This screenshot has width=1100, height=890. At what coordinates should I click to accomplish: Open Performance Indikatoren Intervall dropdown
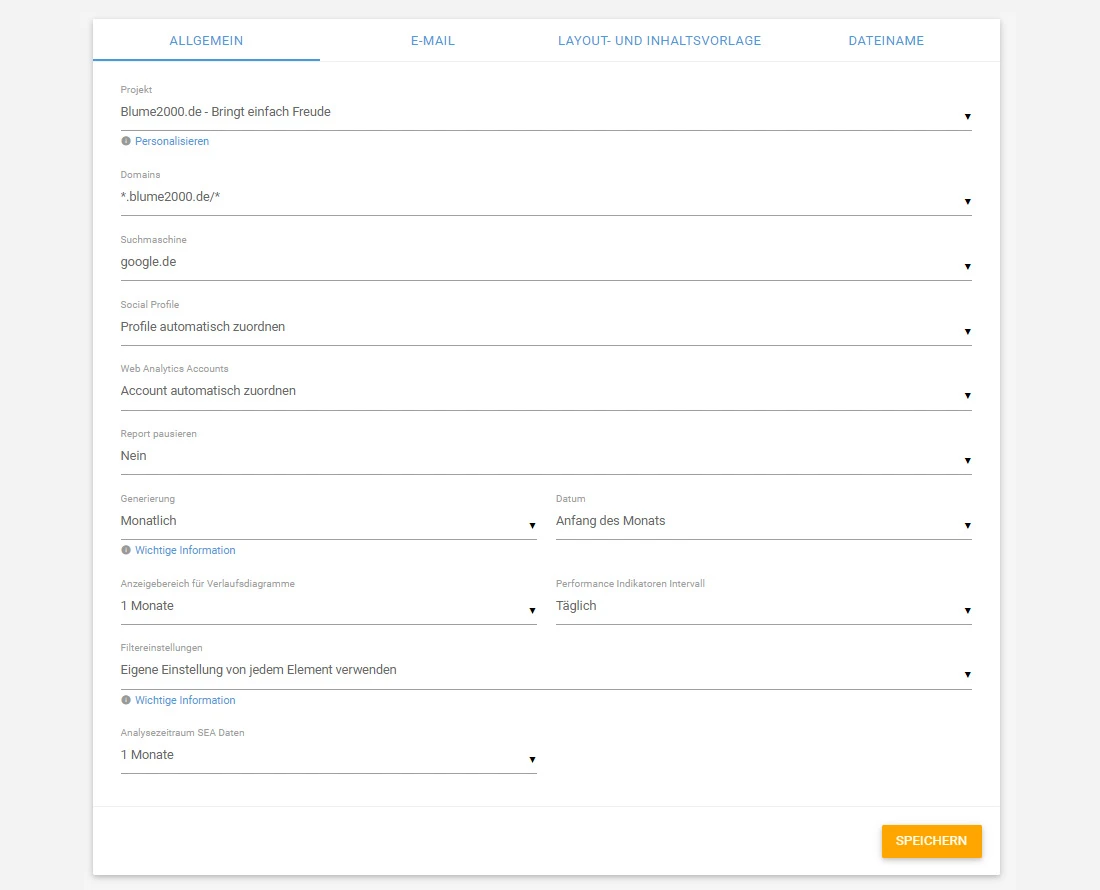[763, 607]
